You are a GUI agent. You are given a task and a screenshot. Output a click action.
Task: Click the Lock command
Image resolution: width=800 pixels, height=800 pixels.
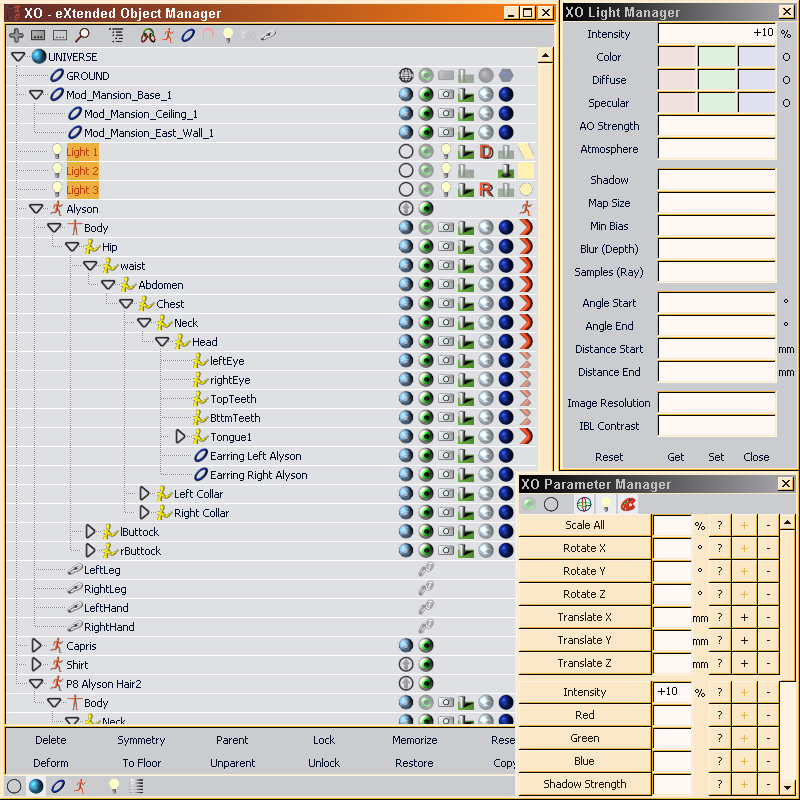pyautogui.click(x=324, y=740)
